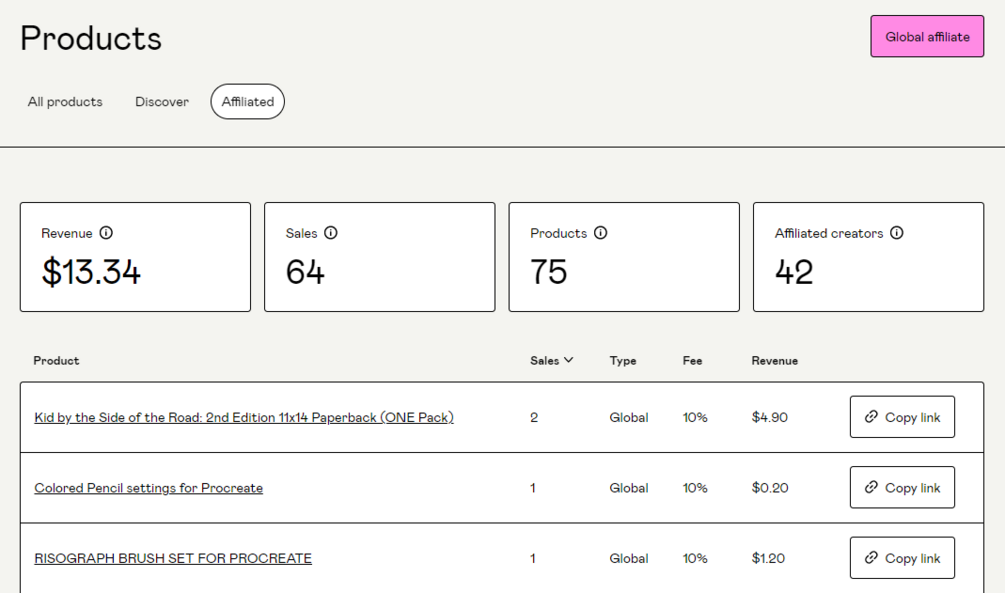Click the pink Global affiliate button
Image resolution: width=1005 pixels, height=593 pixels.
[927, 37]
